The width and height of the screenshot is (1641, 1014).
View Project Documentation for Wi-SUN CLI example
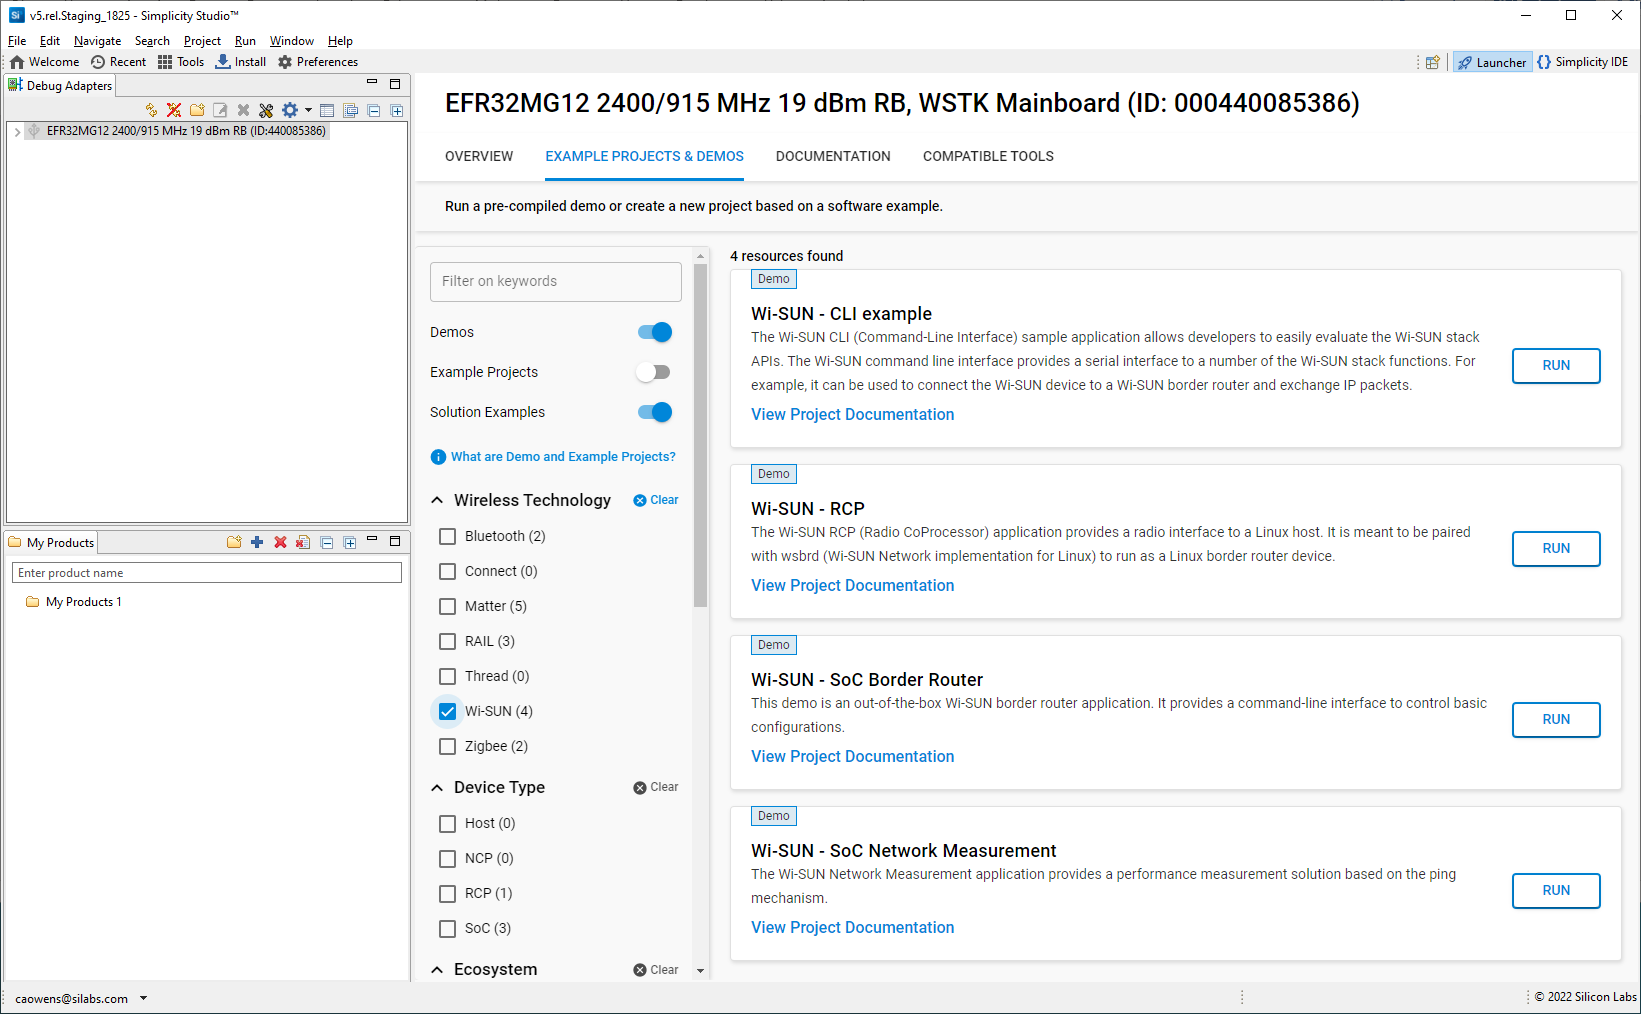(852, 414)
